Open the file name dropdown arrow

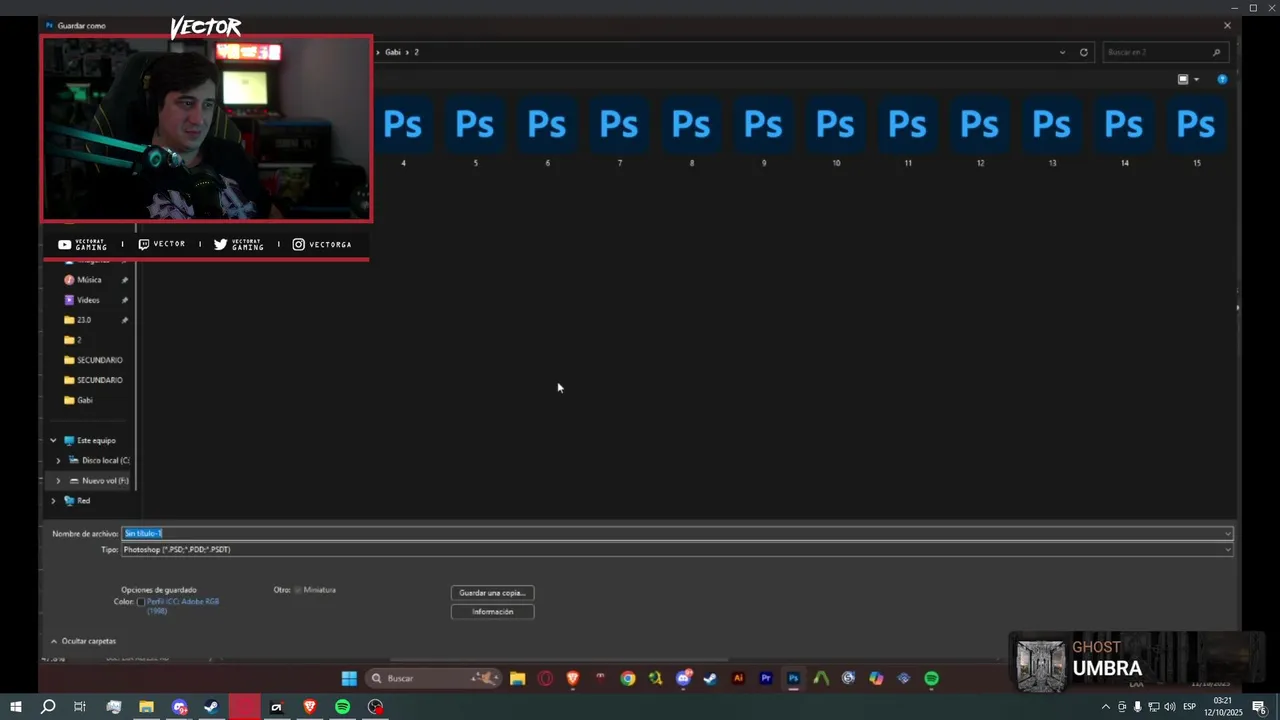tap(1228, 533)
